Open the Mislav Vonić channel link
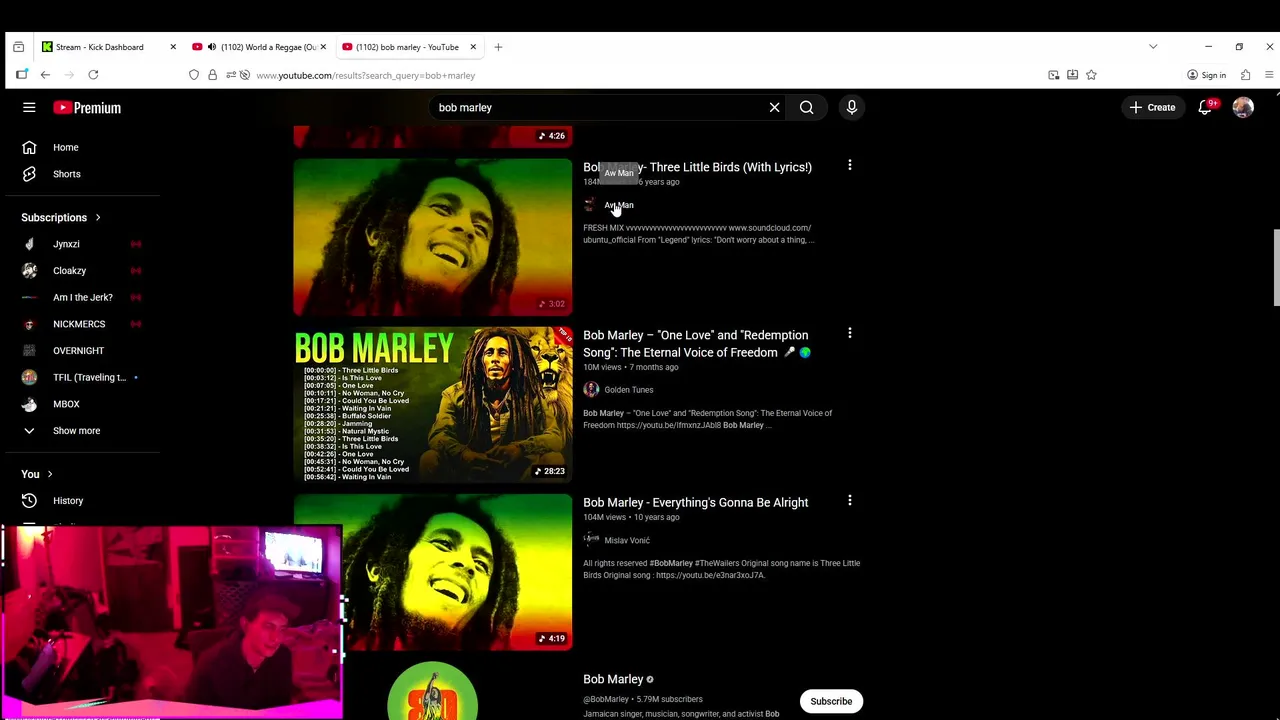 627,540
